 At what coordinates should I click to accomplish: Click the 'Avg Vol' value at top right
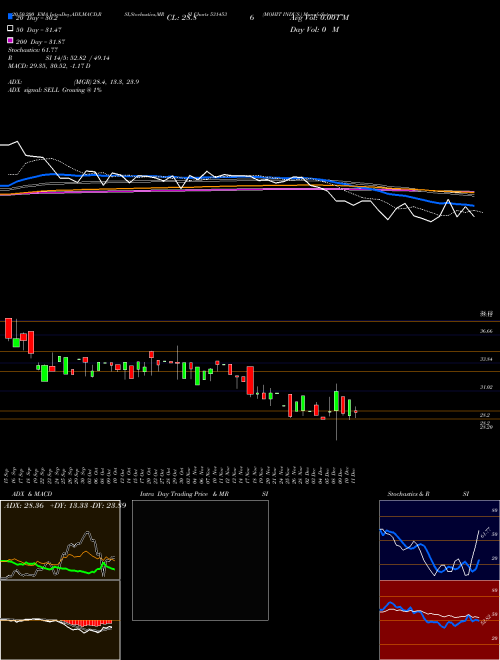tap(319, 18)
